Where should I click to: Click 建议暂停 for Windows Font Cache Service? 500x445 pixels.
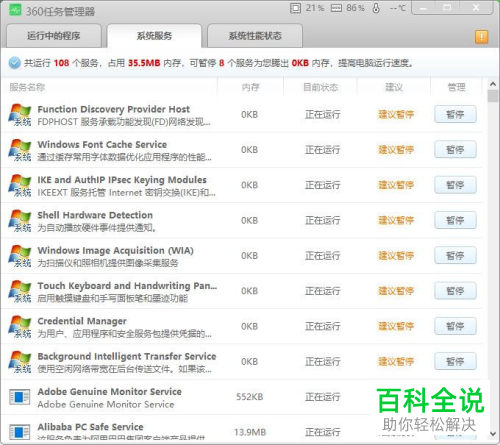[396, 150]
